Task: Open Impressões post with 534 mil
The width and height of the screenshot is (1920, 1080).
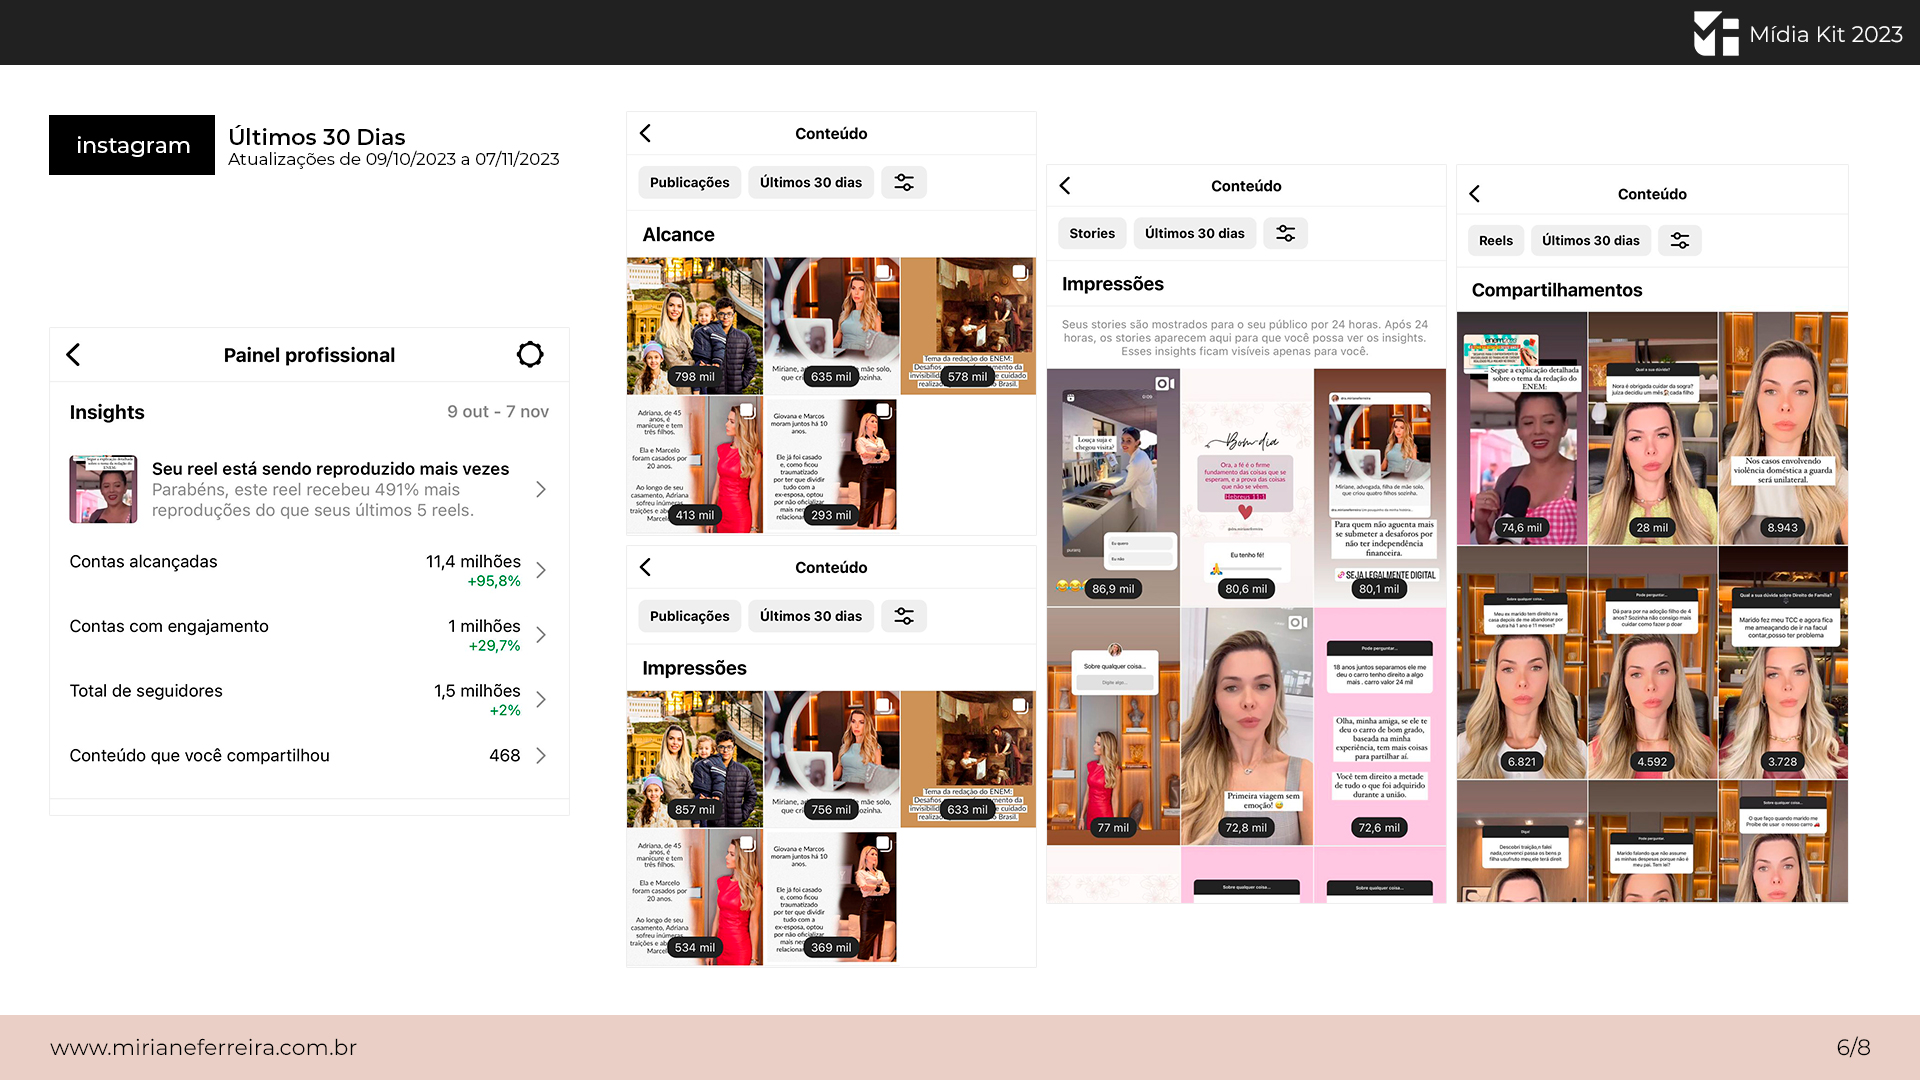Action: pyautogui.click(x=695, y=897)
